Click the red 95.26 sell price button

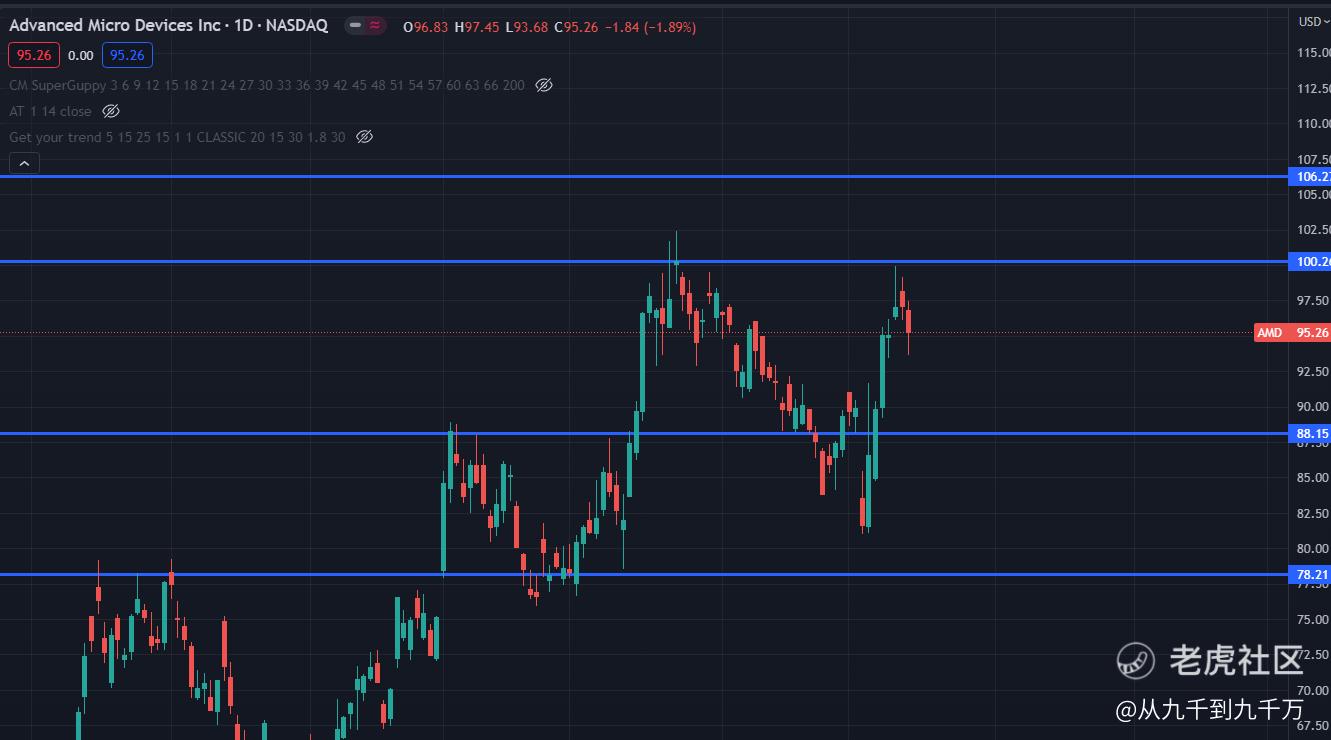point(34,56)
